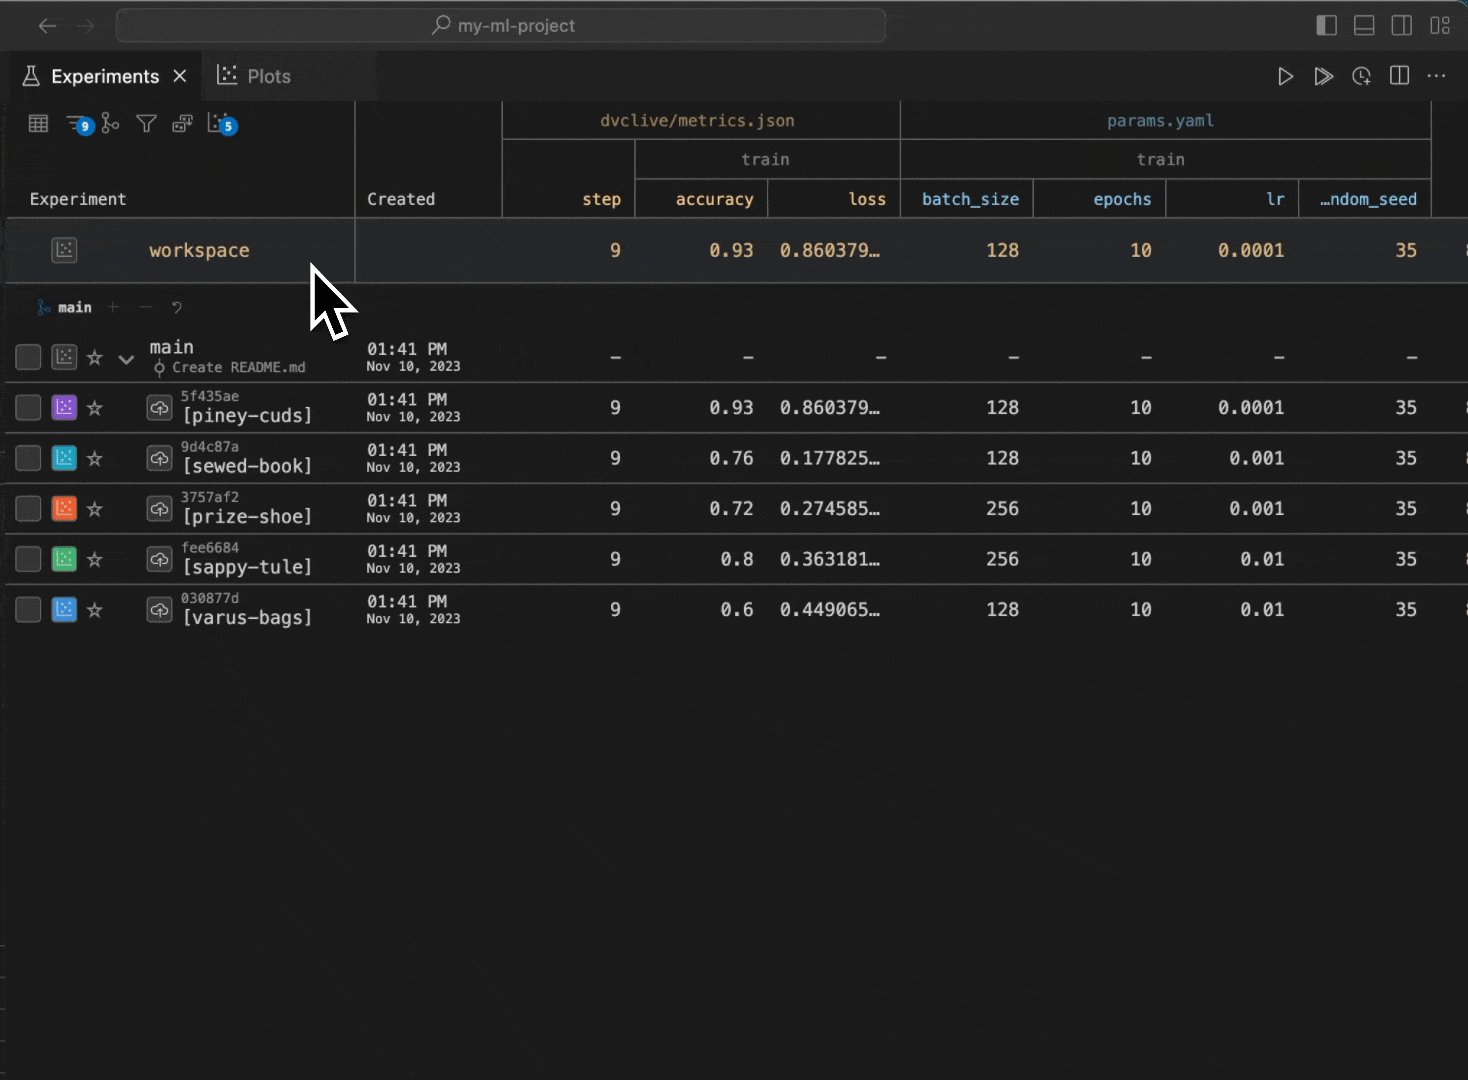Click the table columns grid icon
Image resolution: width=1468 pixels, height=1080 pixels.
38,123
